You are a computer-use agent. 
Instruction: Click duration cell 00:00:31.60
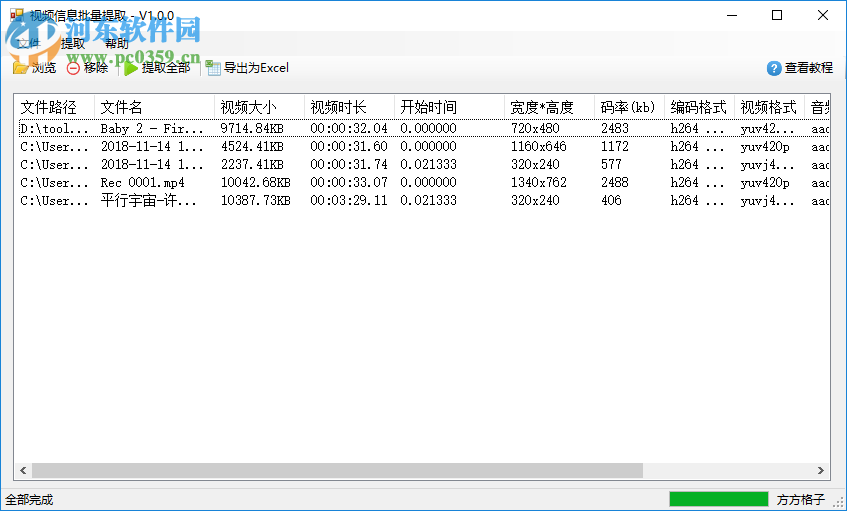[x=349, y=146]
